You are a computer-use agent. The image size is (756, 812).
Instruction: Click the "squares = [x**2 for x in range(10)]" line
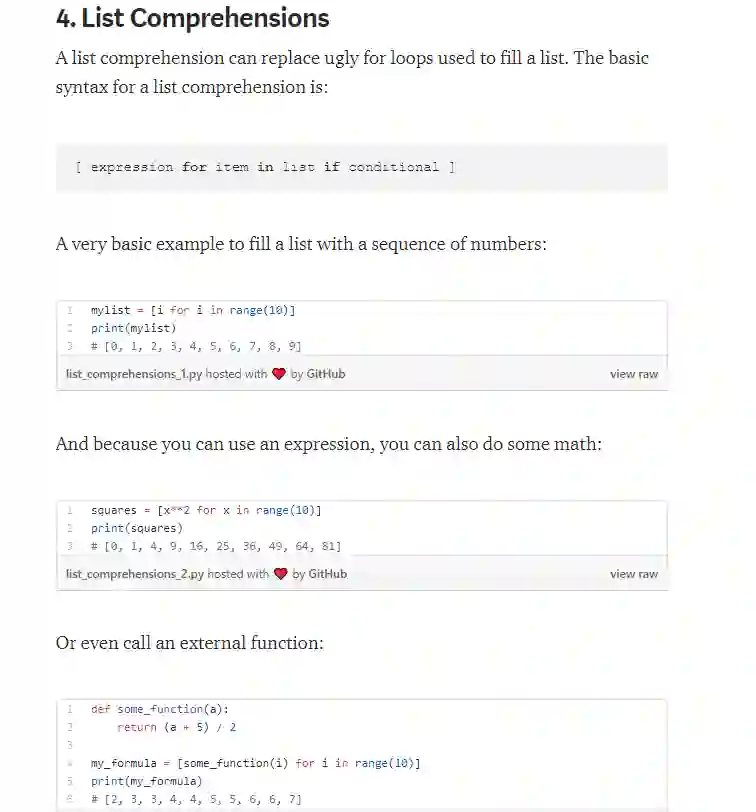(205, 510)
